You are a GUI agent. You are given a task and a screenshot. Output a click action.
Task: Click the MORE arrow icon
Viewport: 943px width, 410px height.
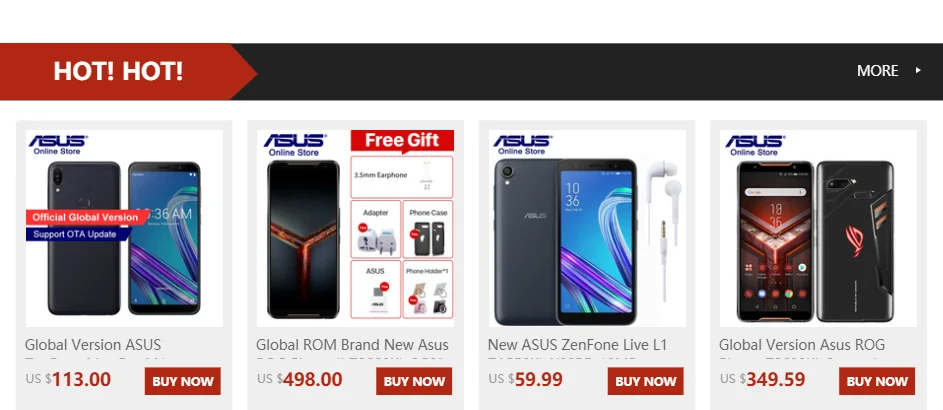point(918,70)
